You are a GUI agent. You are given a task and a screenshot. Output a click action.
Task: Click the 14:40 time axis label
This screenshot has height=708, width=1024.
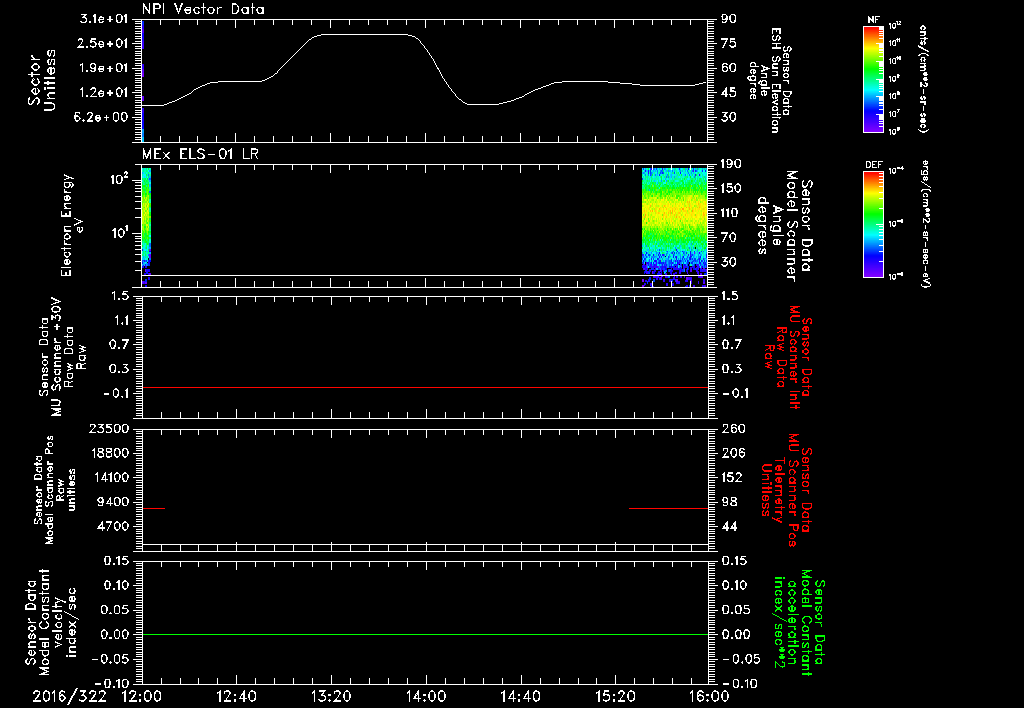pos(520,696)
